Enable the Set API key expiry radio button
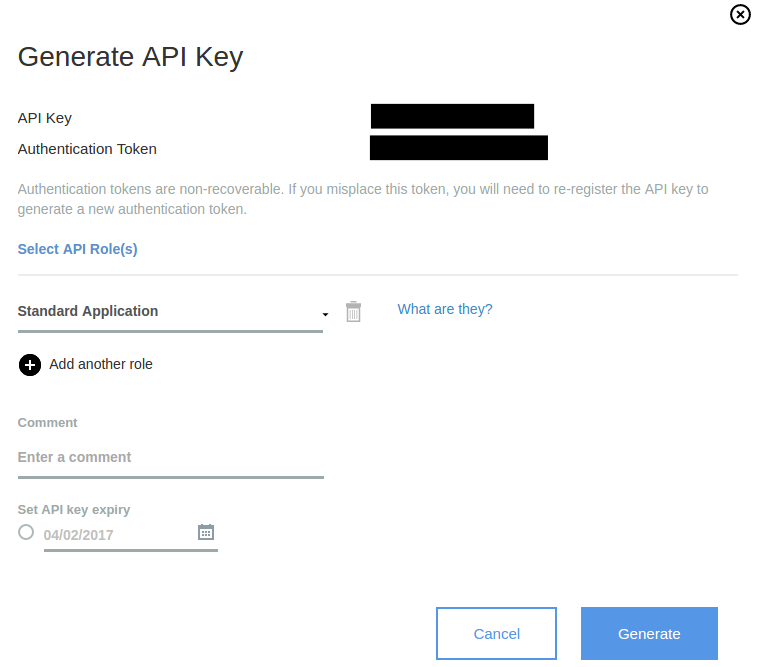761x667 pixels. pyautogui.click(x=26, y=532)
